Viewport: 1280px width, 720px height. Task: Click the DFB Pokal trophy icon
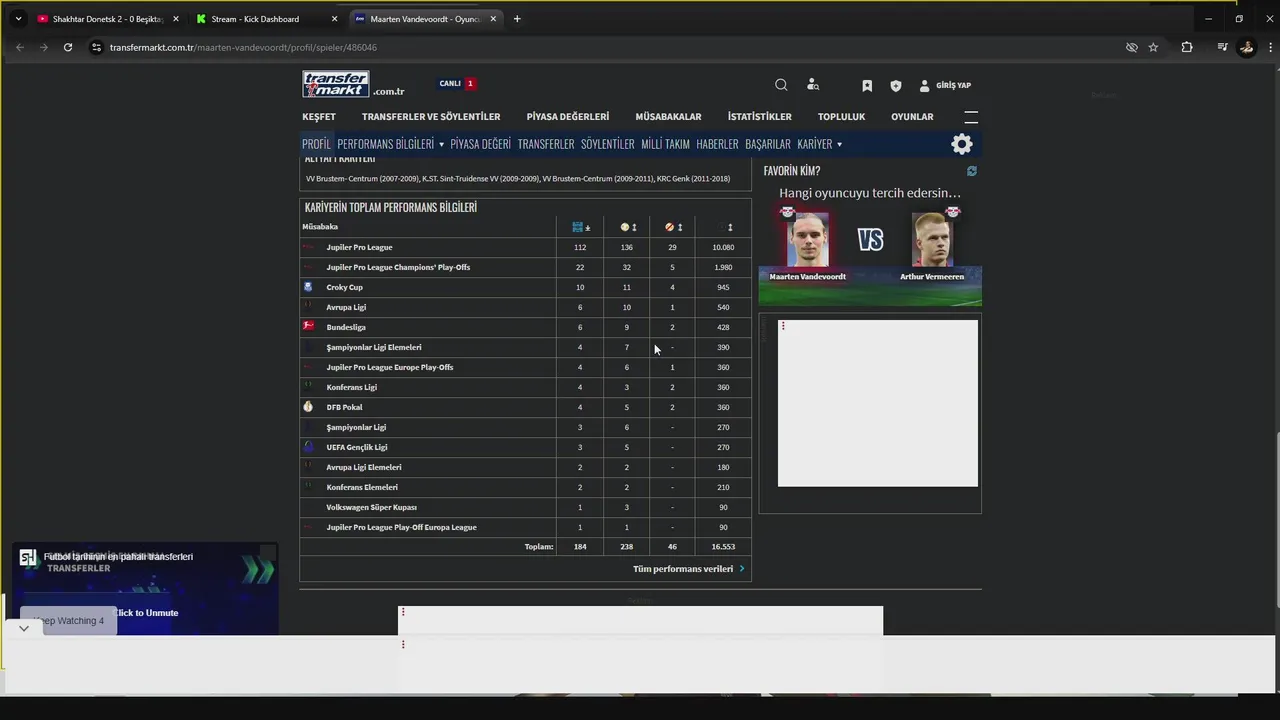[308, 407]
